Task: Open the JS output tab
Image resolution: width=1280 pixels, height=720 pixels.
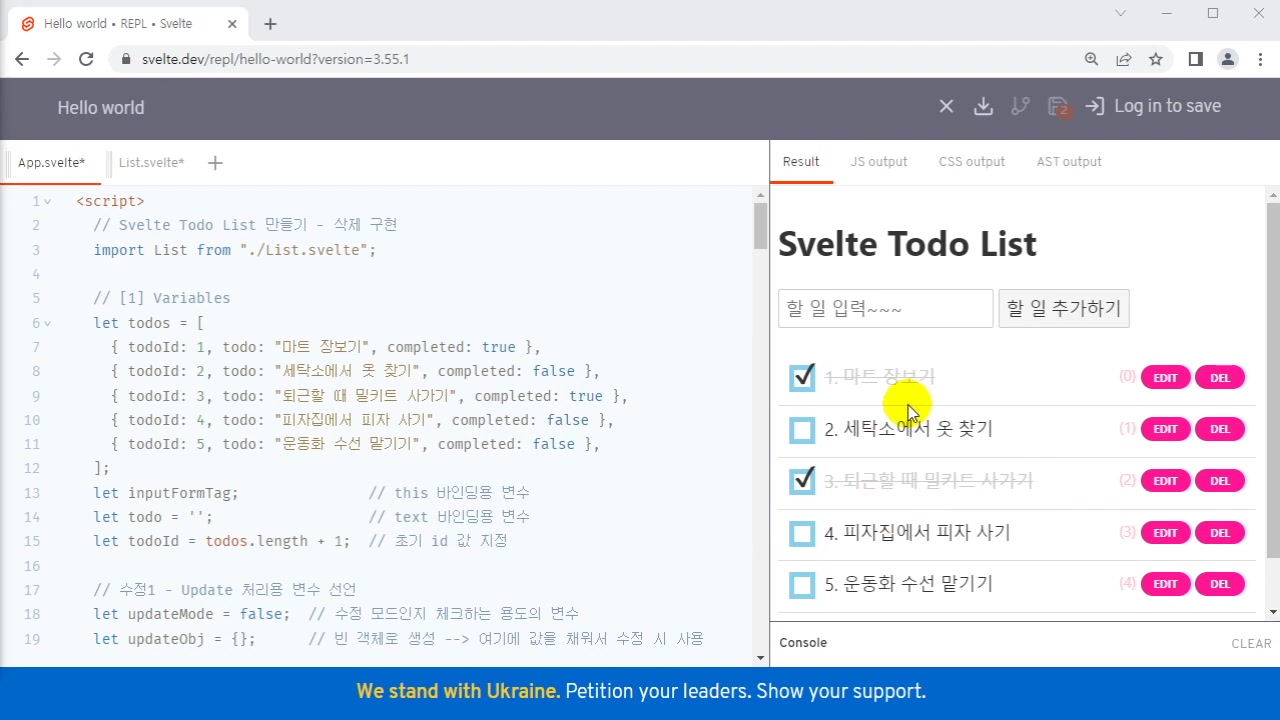Action: pos(879,162)
